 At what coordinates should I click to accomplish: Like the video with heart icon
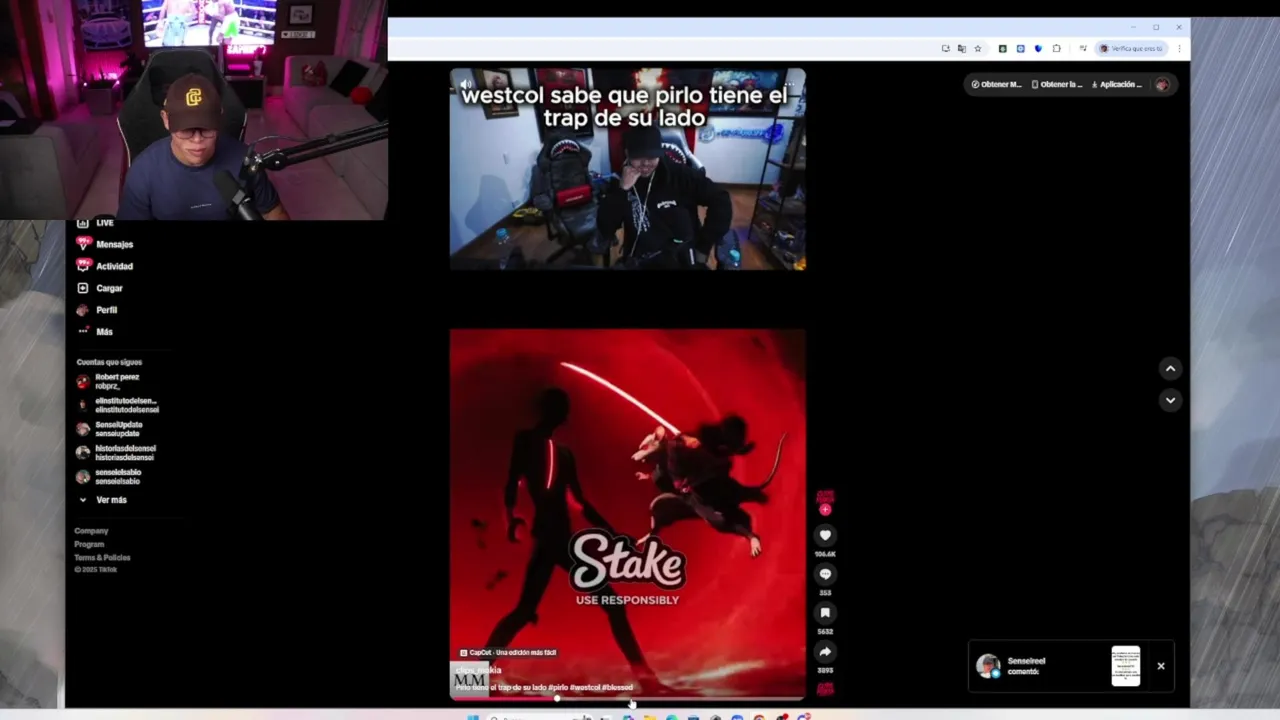click(x=825, y=535)
